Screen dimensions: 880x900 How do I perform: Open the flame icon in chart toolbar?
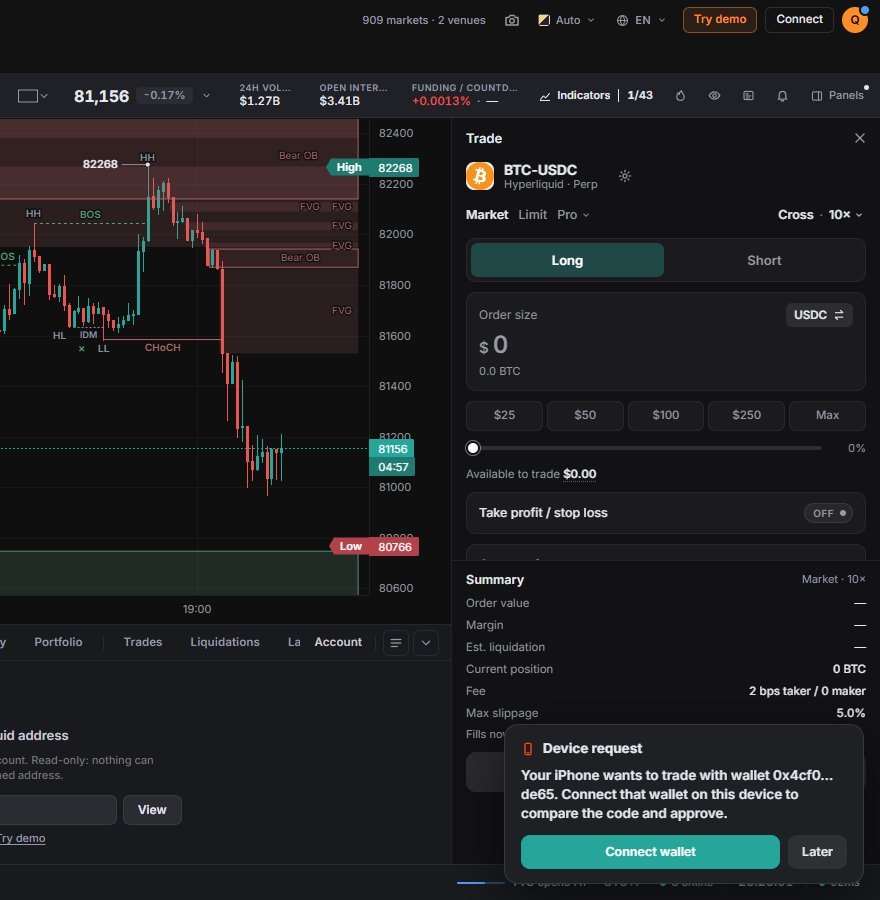680,96
